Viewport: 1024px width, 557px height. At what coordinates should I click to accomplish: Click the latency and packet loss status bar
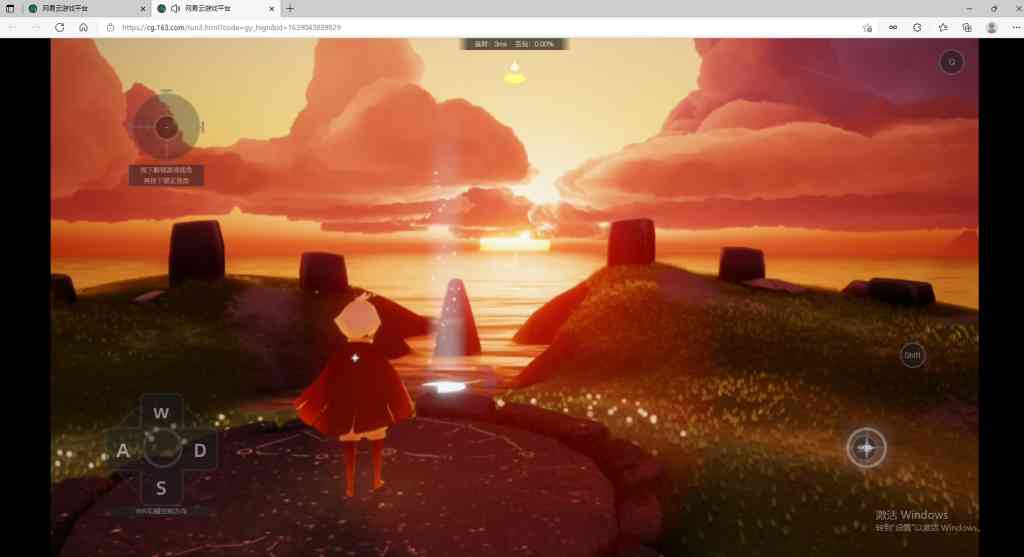click(514, 44)
